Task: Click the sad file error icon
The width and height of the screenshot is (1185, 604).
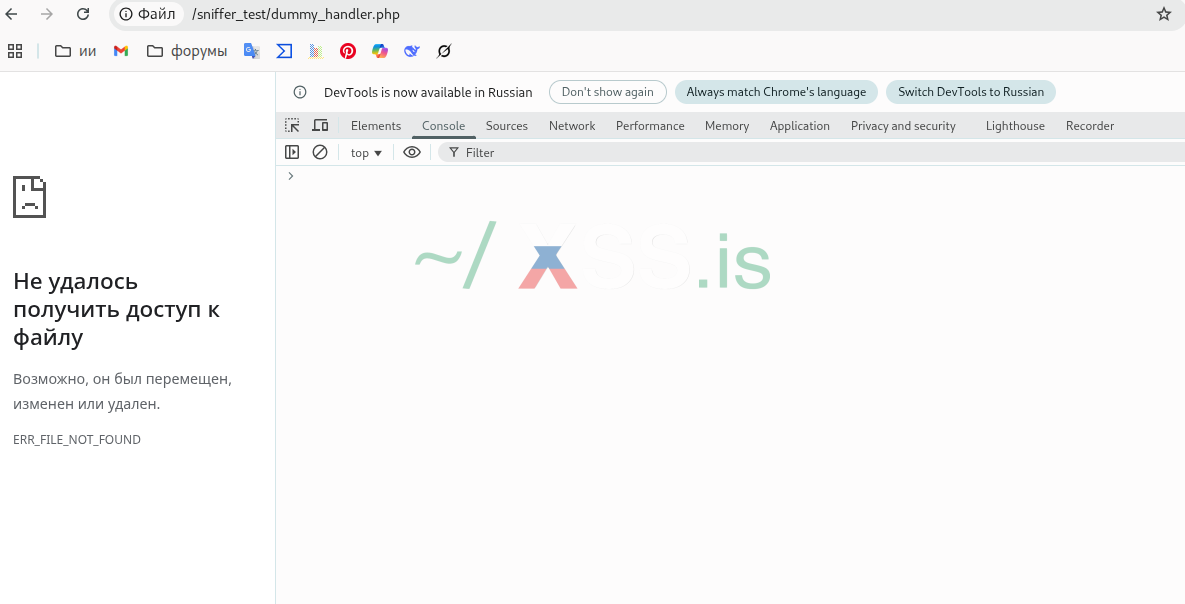Action: point(29,197)
